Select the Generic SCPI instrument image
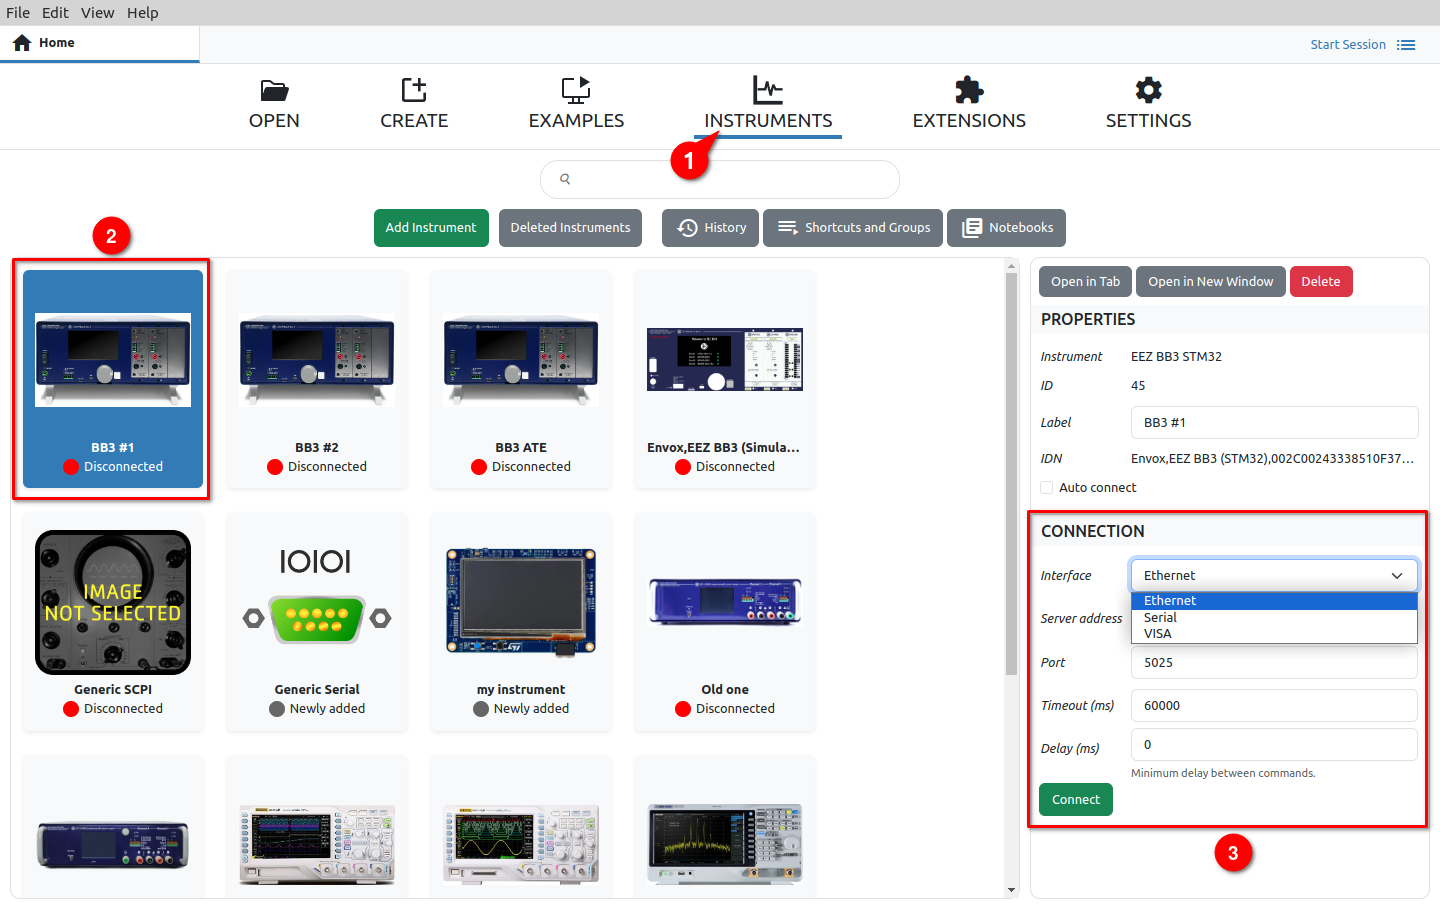This screenshot has width=1440, height=909. [x=113, y=602]
